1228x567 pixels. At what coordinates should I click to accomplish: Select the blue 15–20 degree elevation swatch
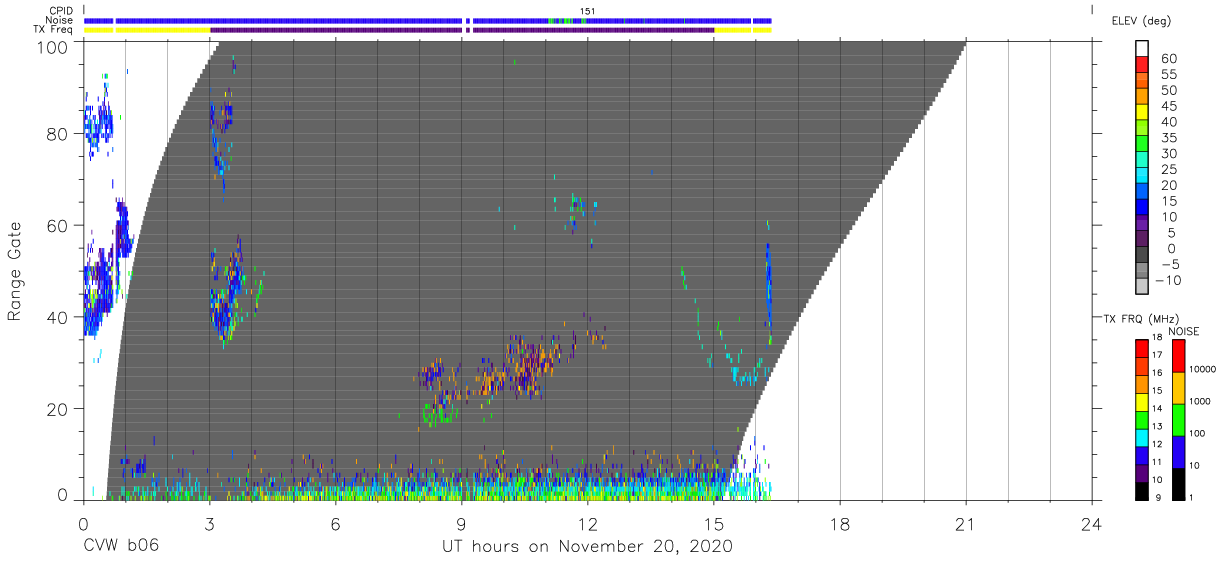coord(1142,193)
